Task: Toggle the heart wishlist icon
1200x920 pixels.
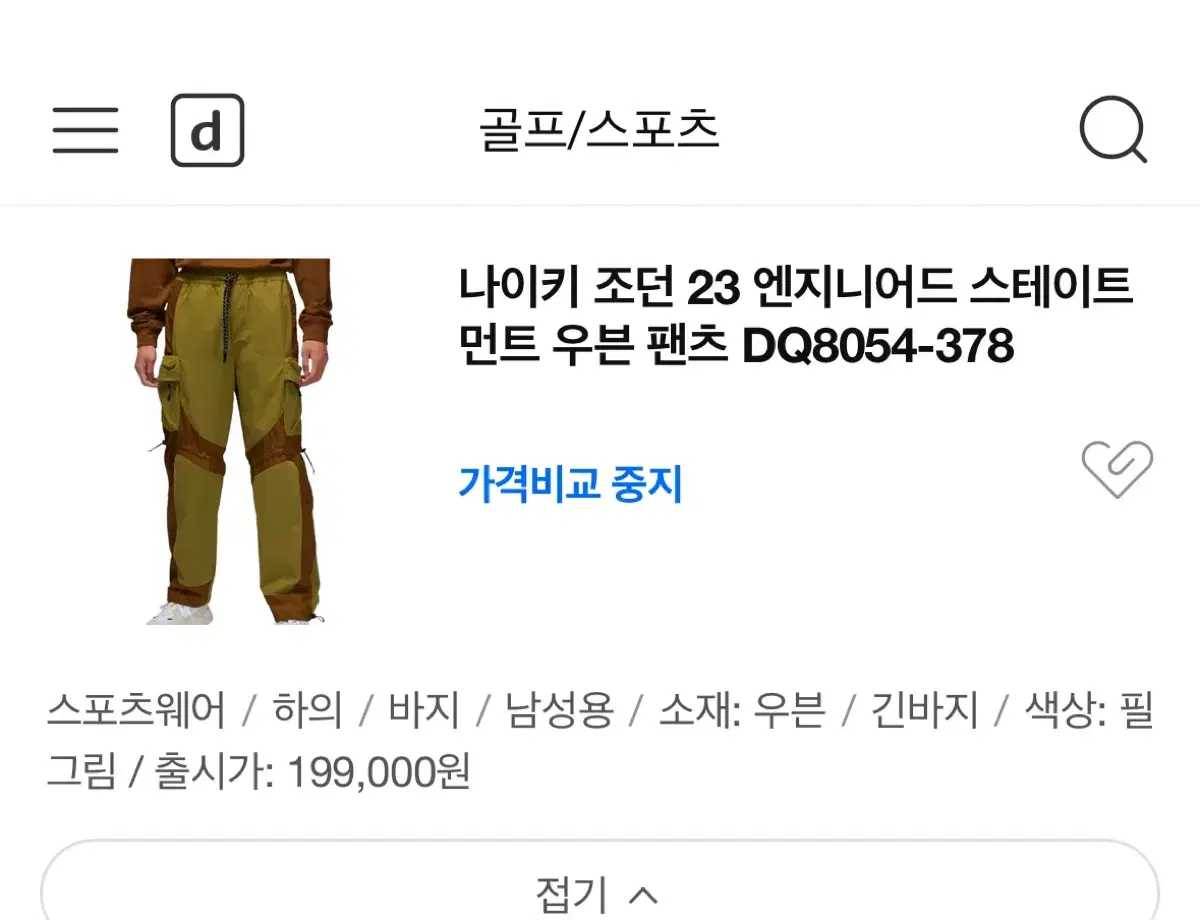Action: pos(1117,468)
